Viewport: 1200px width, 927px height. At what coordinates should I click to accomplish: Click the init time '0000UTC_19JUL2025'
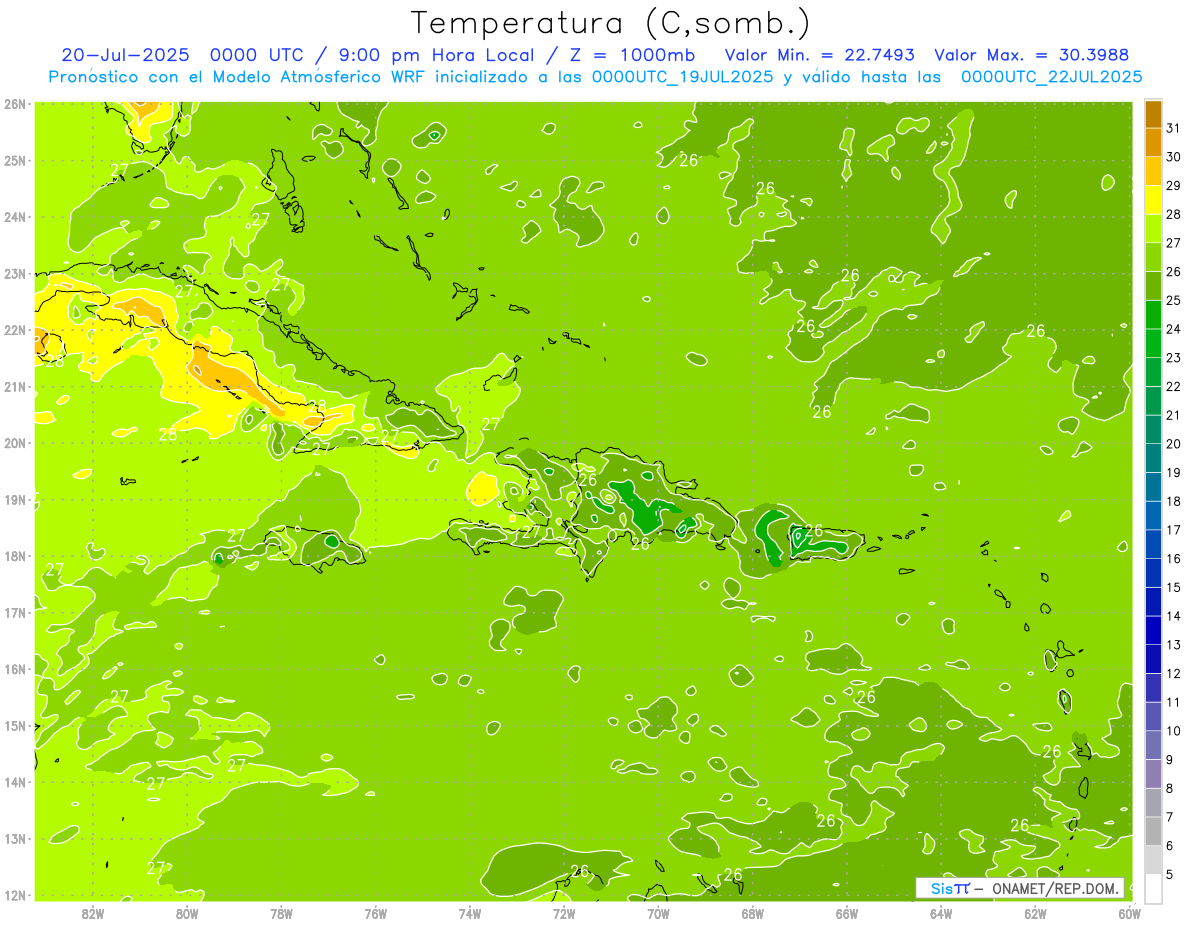click(683, 77)
